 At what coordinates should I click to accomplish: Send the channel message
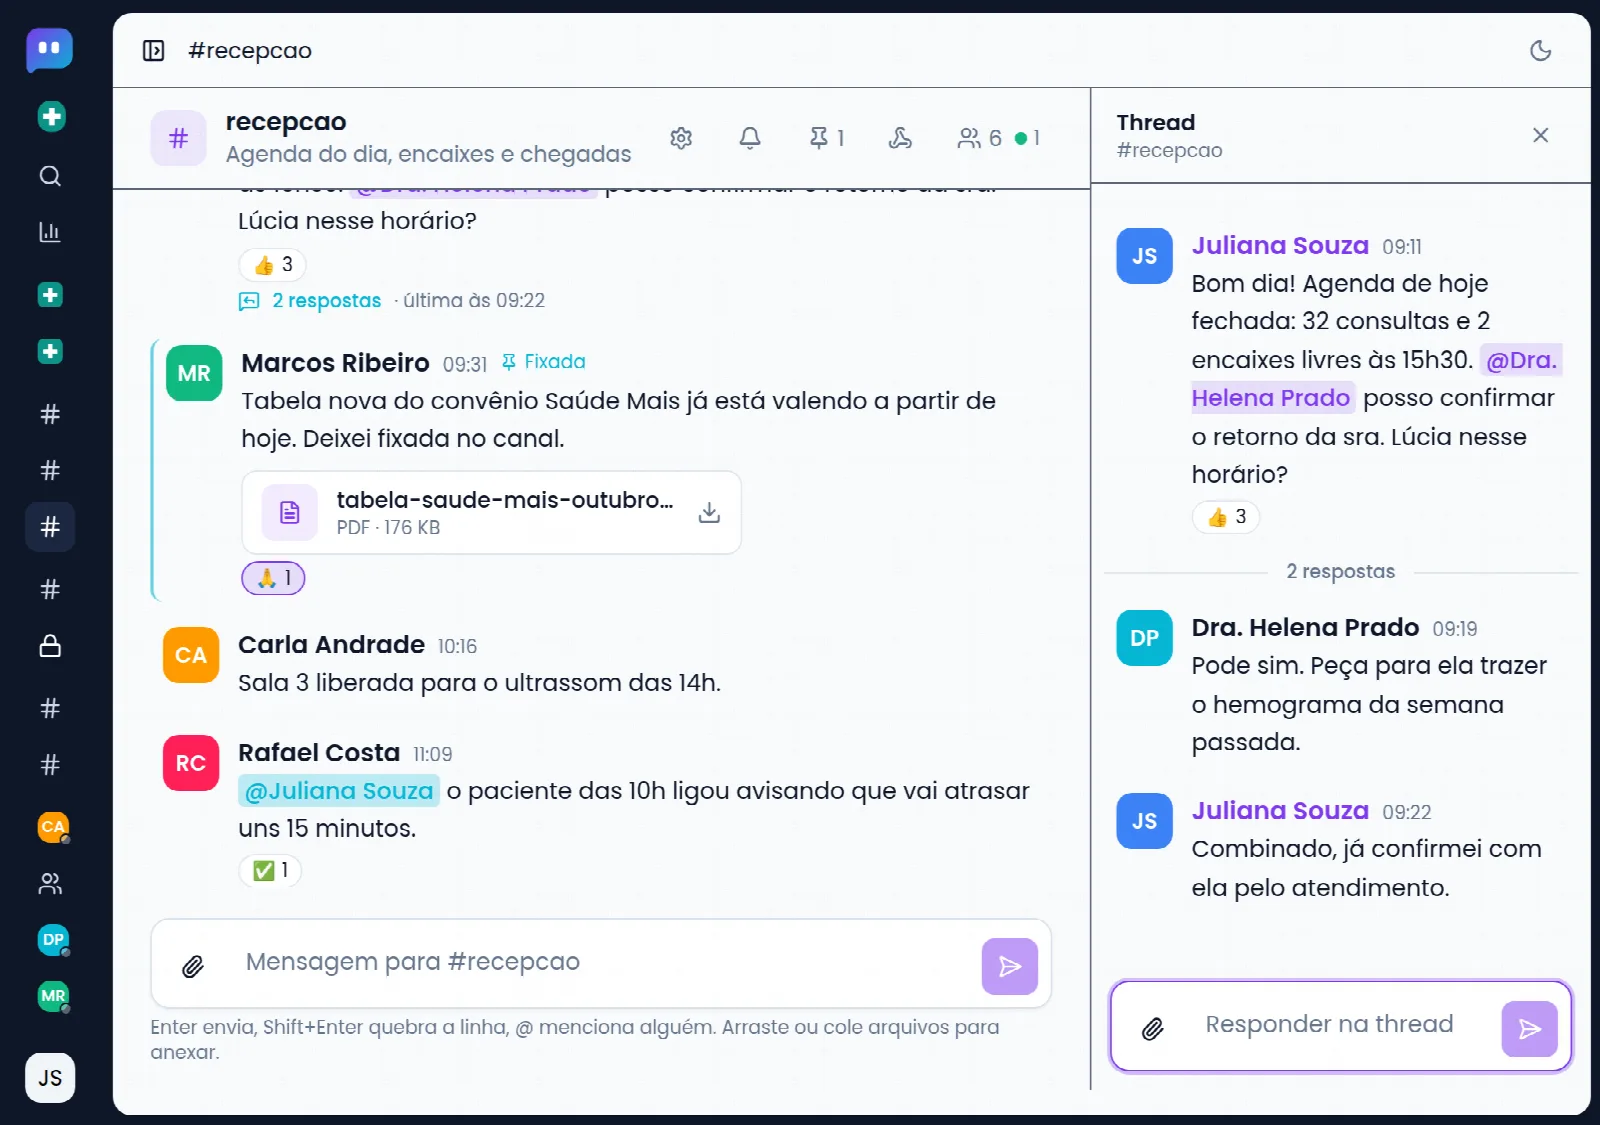coord(1010,966)
